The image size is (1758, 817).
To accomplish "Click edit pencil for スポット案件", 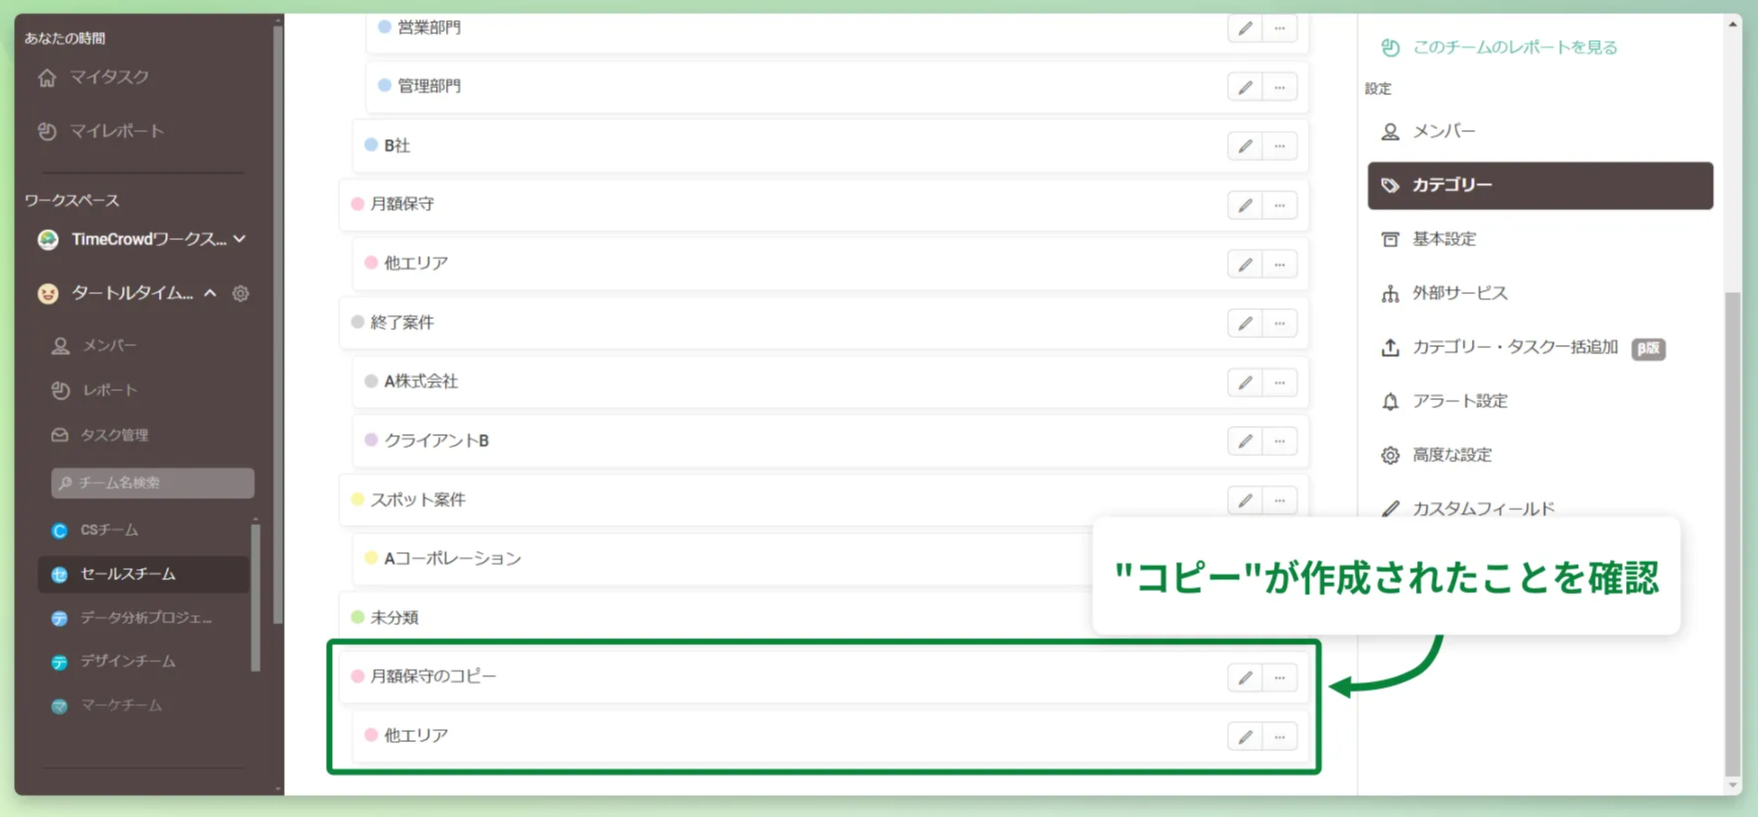I will point(1245,500).
